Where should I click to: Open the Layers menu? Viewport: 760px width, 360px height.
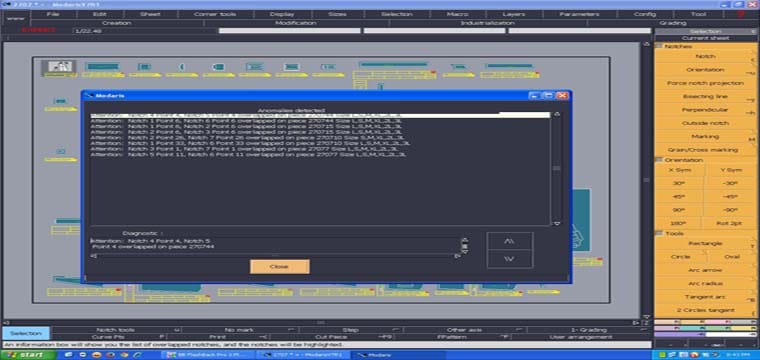click(x=513, y=14)
